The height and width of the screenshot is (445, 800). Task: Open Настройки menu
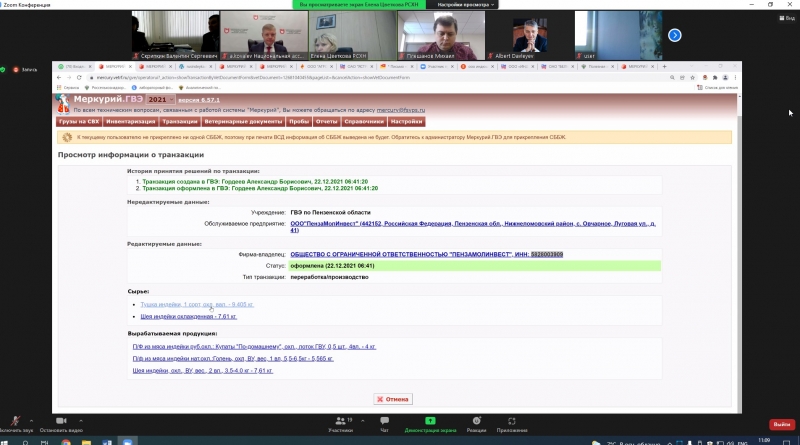407,121
